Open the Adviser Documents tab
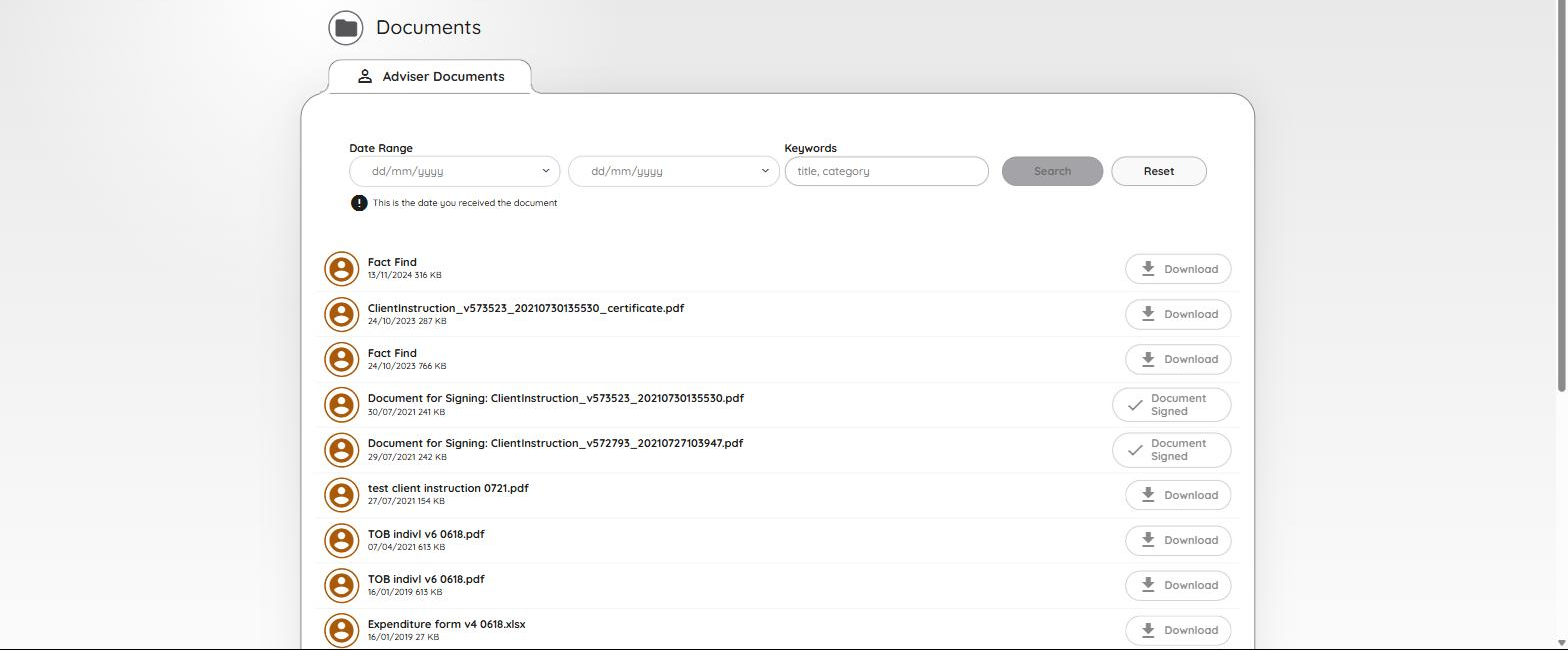The width and height of the screenshot is (1568, 650). (430, 76)
